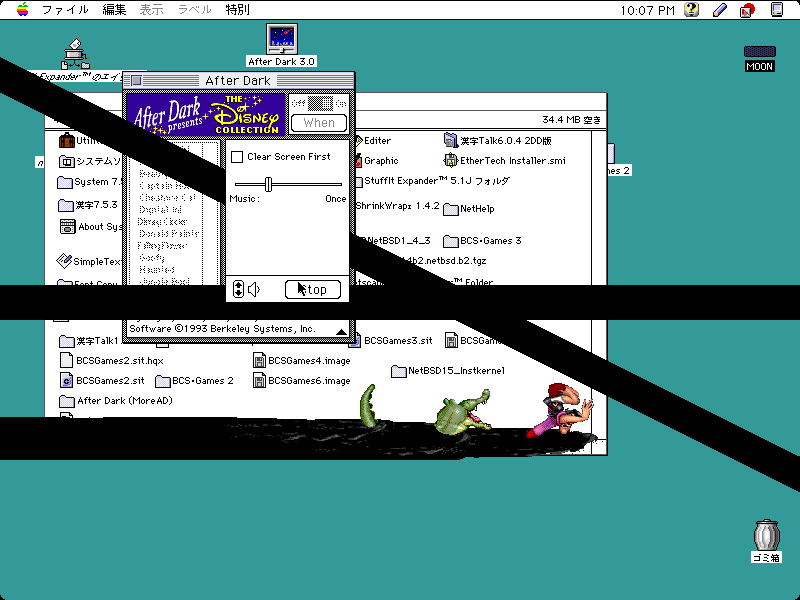Click the Music slider handle
Image resolution: width=800 pixels, height=600 pixels.
pyautogui.click(x=268, y=184)
